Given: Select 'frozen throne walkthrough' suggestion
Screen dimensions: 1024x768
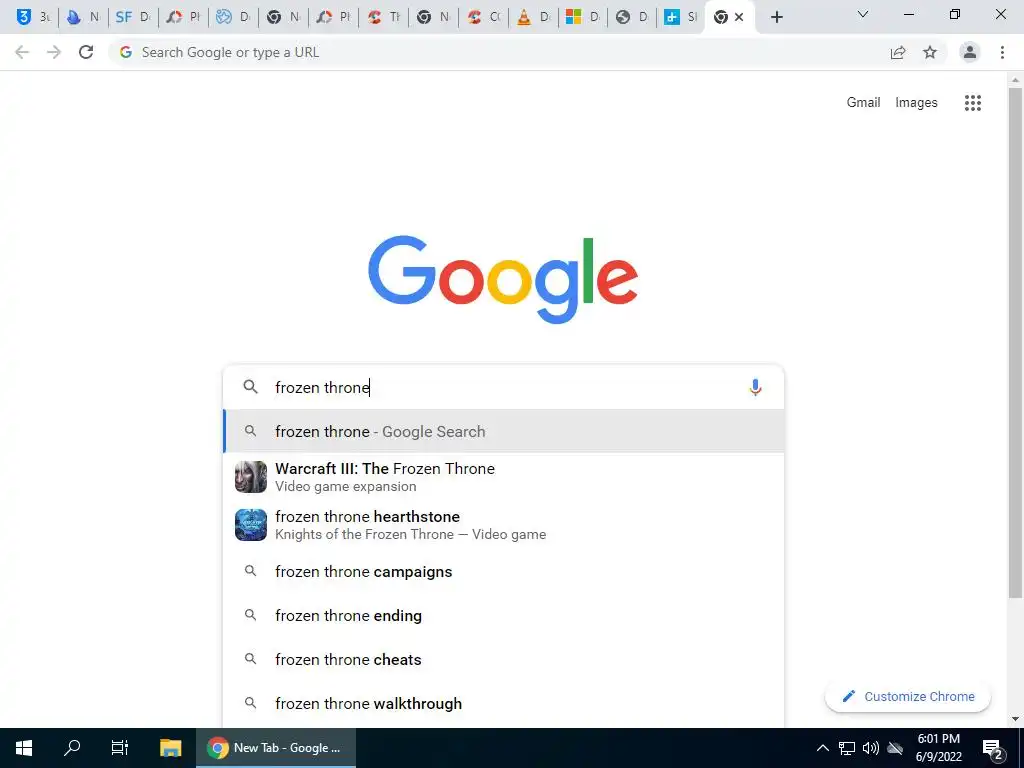Looking at the screenshot, I should tap(504, 703).
